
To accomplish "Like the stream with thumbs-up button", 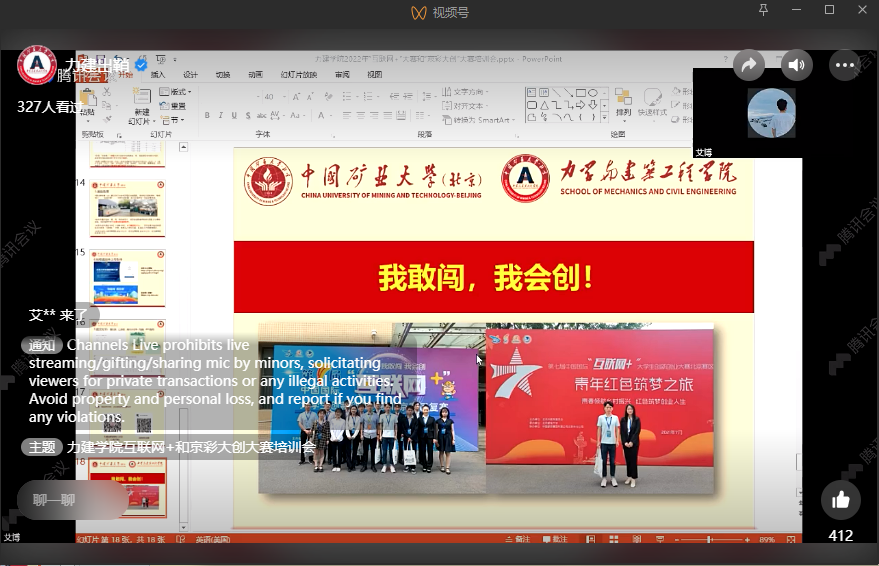I will pos(840,500).
